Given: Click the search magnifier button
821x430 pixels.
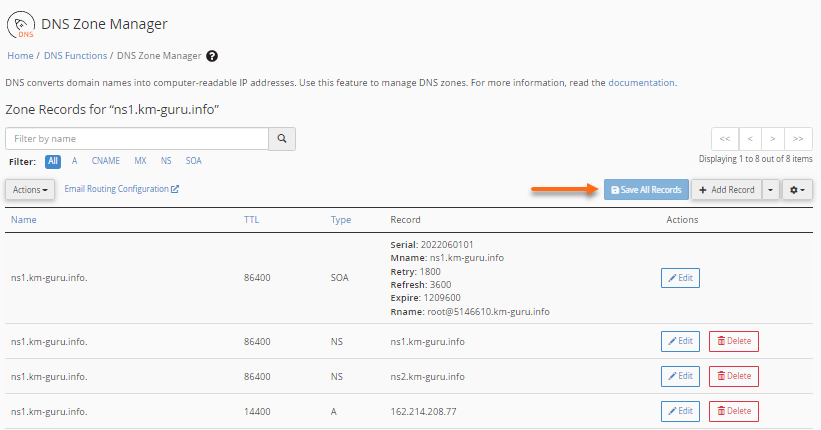Looking at the screenshot, I should coord(282,139).
